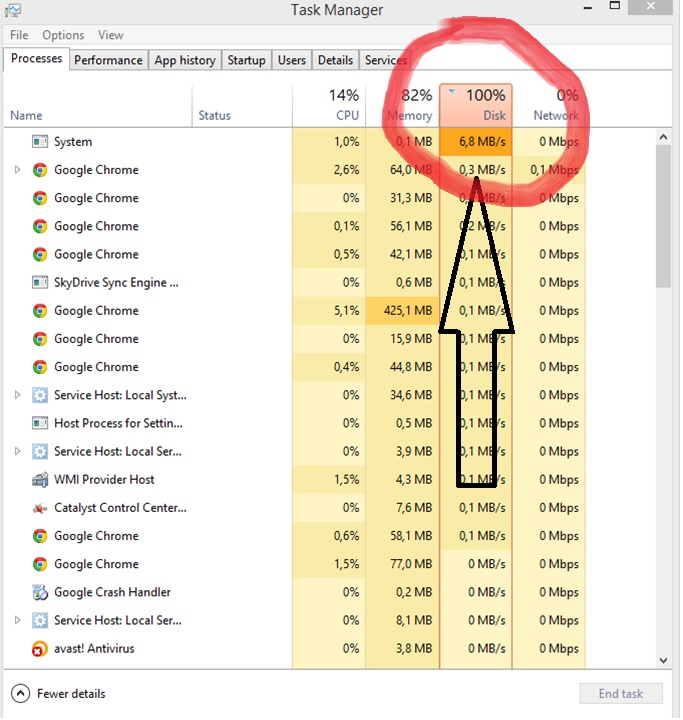The width and height of the screenshot is (683, 720).
Task: Click the Fewer details circle arrow icon
Action: 20,693
